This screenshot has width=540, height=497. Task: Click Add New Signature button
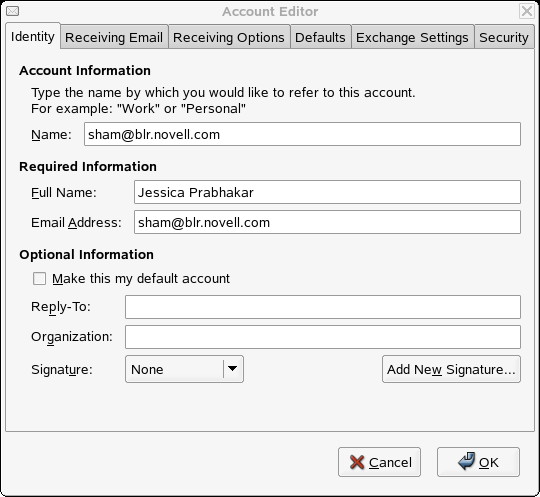tap(451, 369)
